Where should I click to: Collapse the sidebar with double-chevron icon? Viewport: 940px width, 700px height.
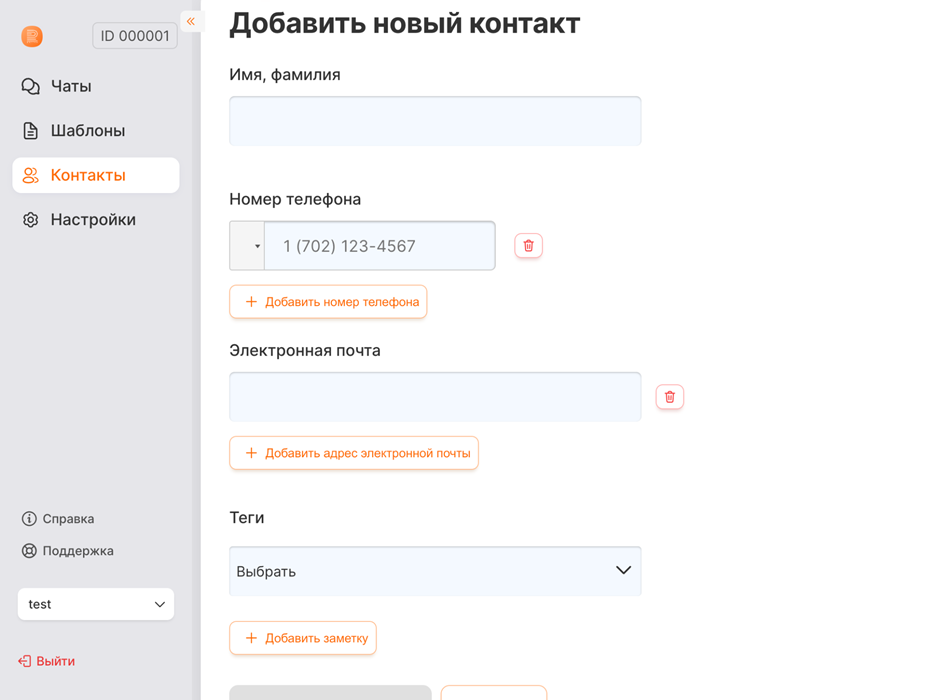tap(191, 22)
